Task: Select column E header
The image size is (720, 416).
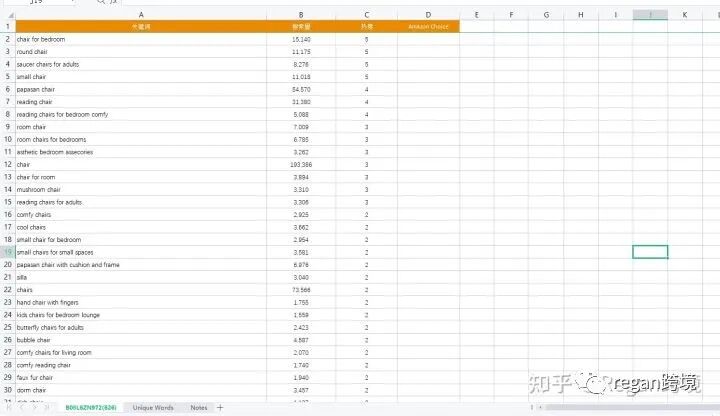Action: tap(477, 15)
